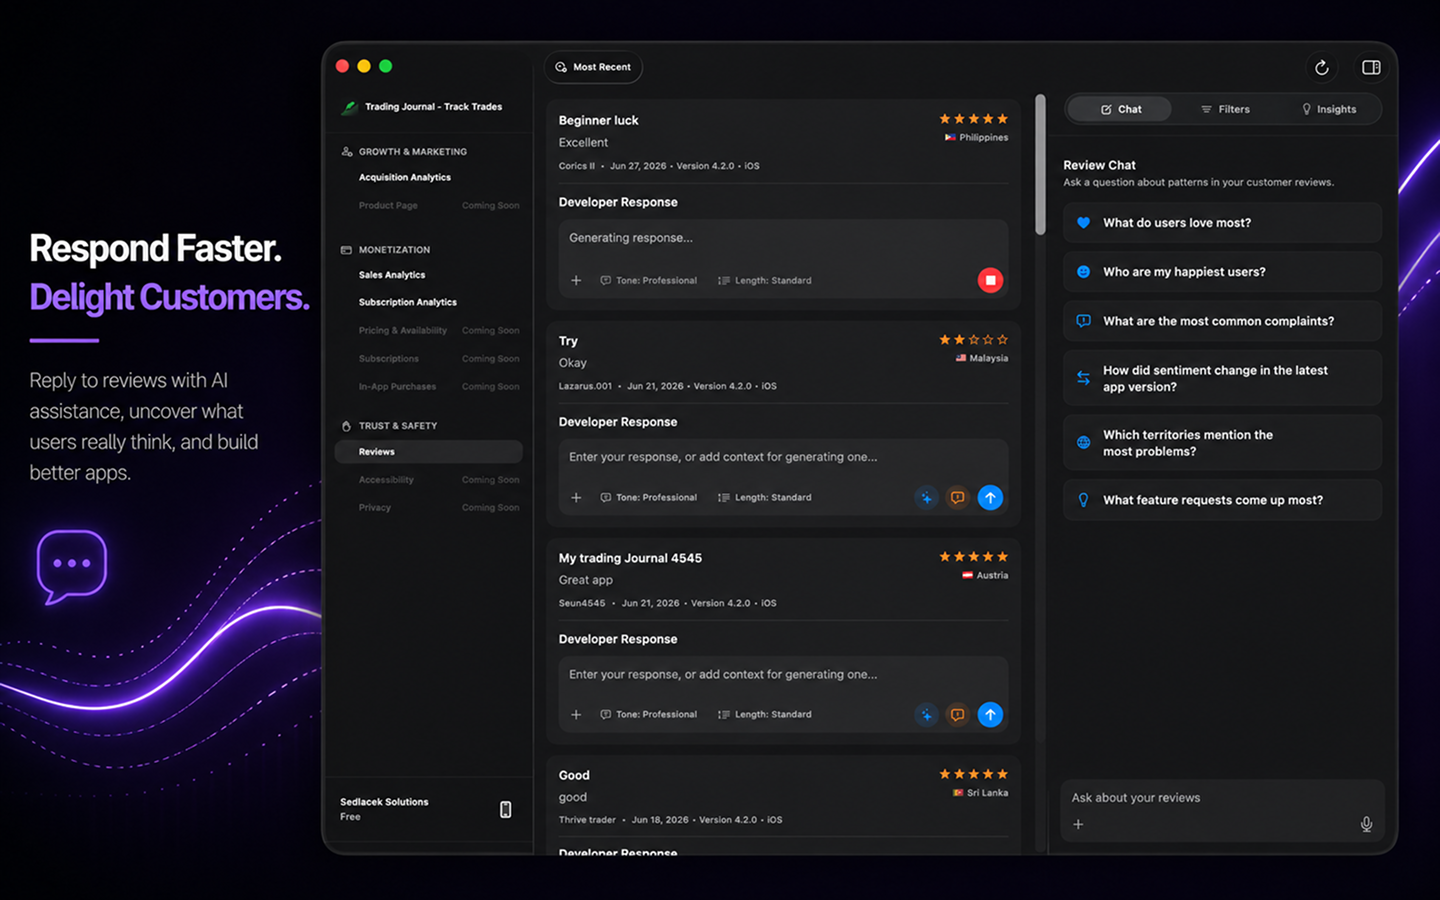
Task: Open Length: Standard in Try review response
Action: click(x=765, y=497)
